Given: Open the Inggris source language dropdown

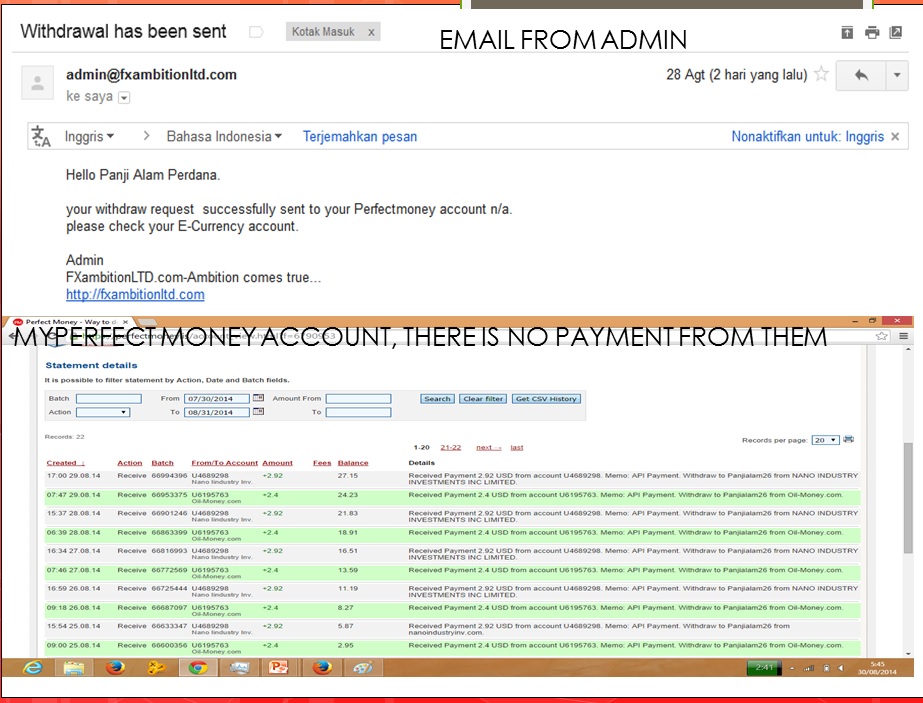Looking at the screenshot, I should (89, 136).
